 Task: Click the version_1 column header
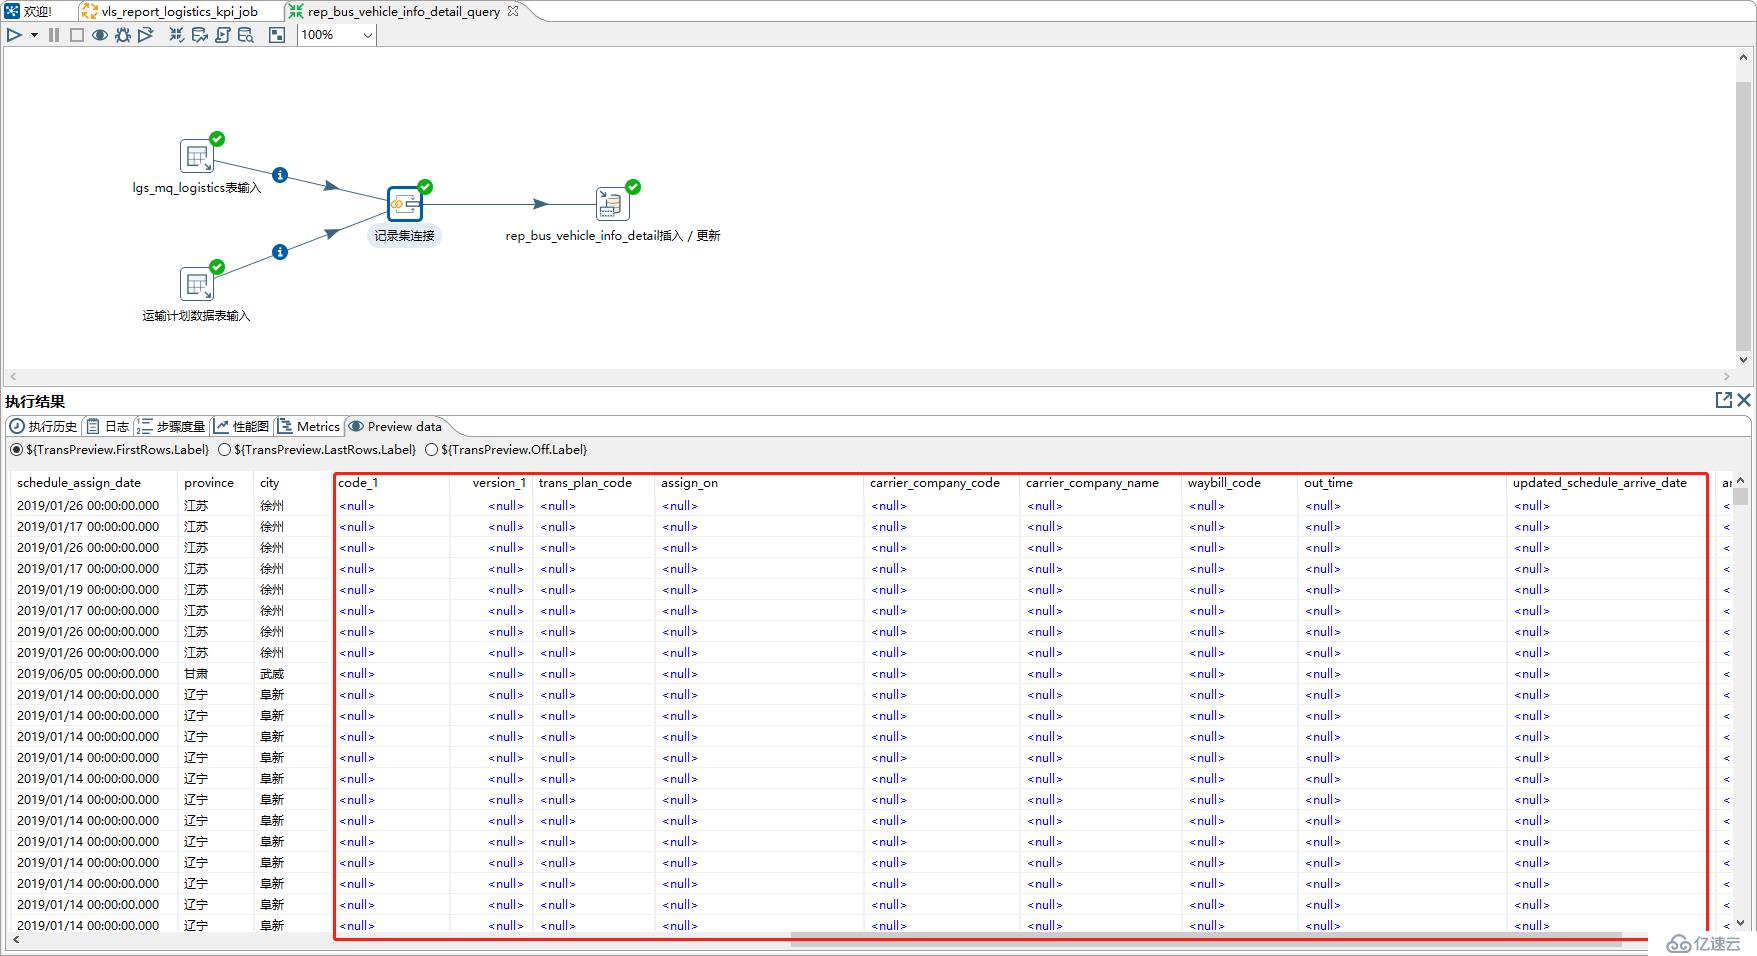[x=499, y=483]
